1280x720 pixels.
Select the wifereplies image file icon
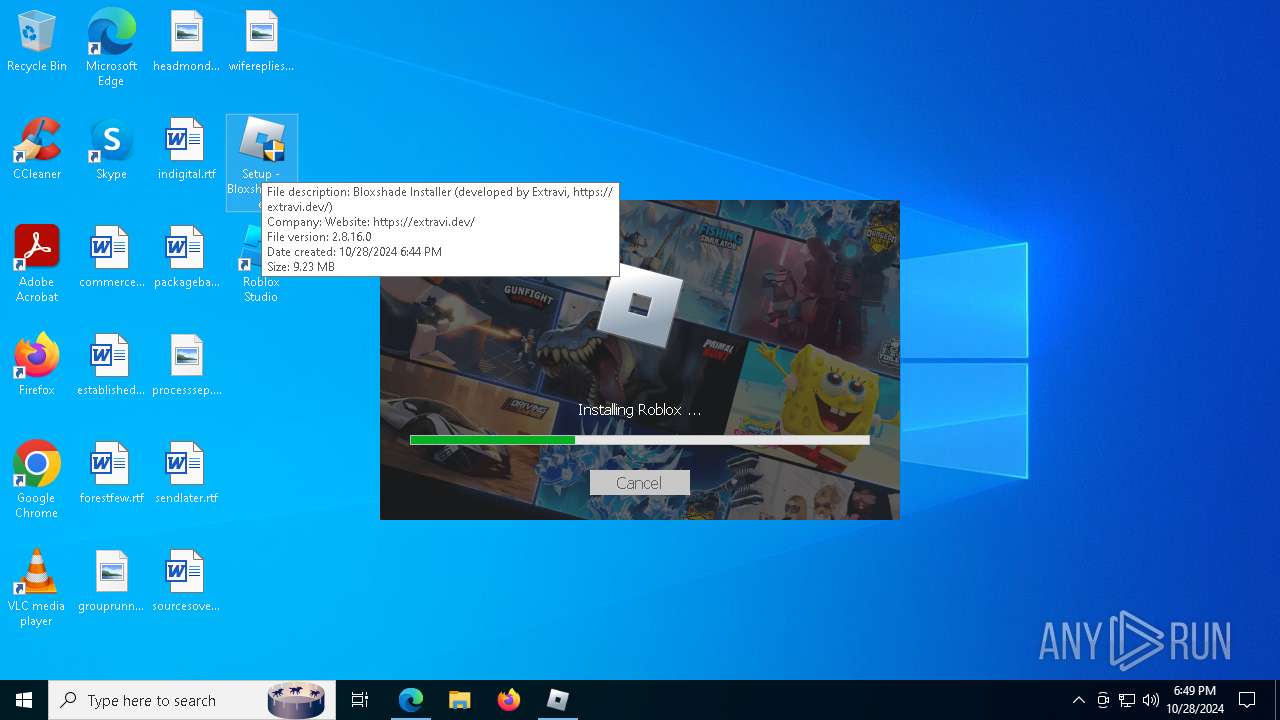point(261,41)
